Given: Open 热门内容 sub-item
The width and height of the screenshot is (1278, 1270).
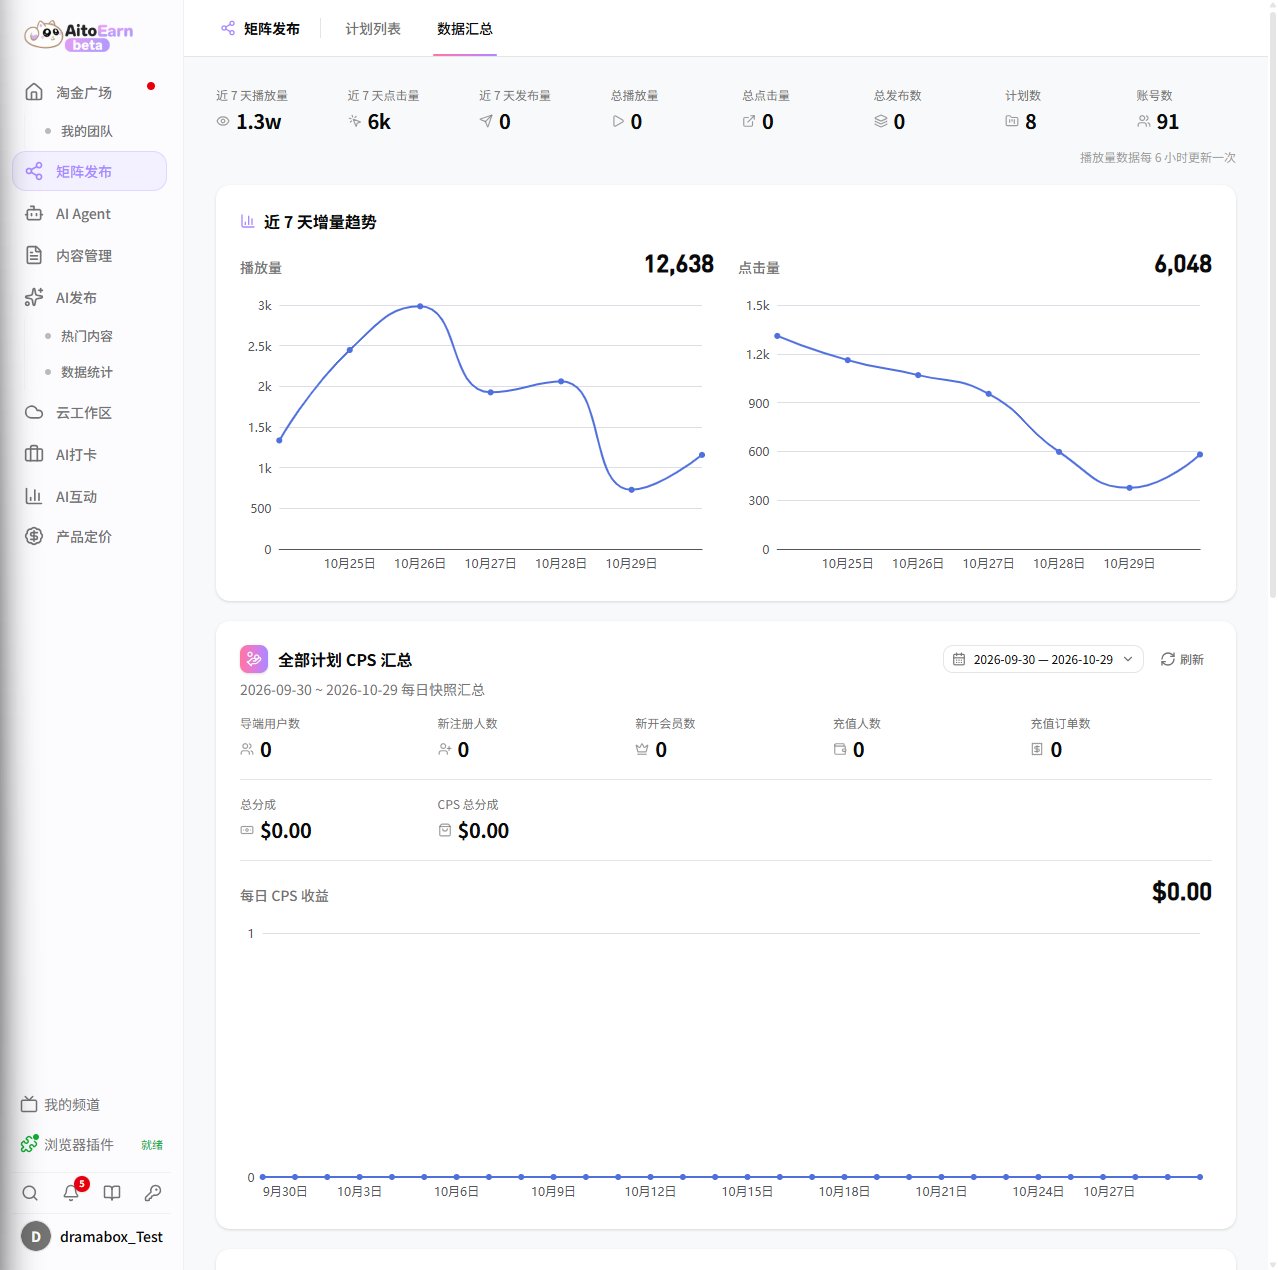Looking at the screenshot, I should coord(86,336).
